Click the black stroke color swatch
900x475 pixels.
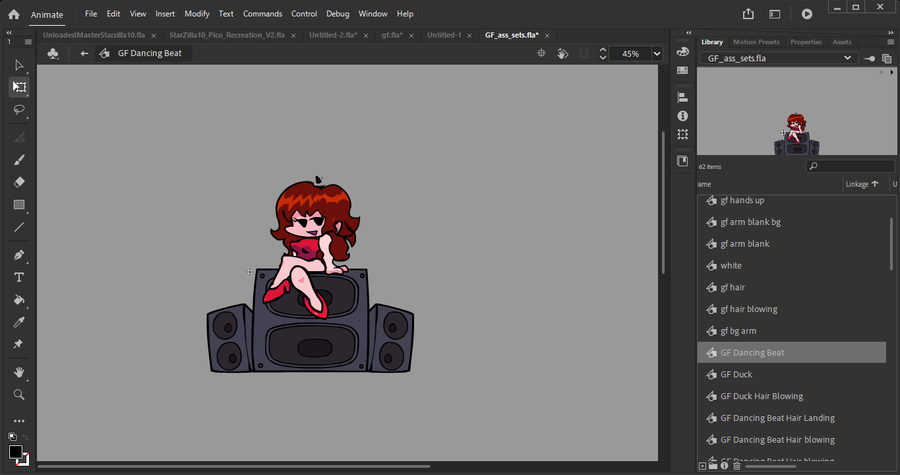(15, 451)
